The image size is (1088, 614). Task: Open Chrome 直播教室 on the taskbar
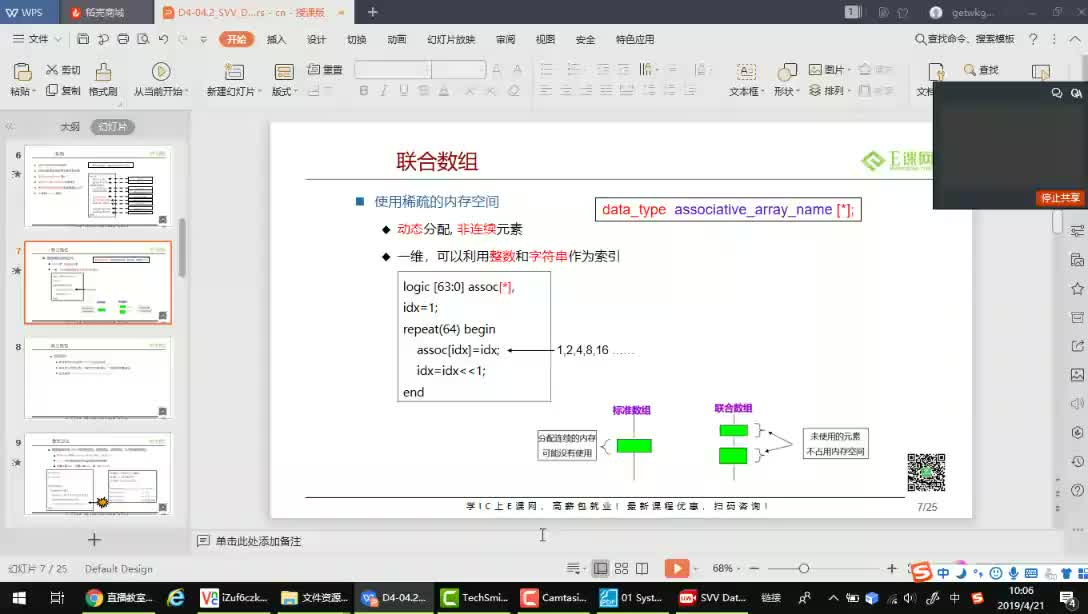(x=119, y=597)
